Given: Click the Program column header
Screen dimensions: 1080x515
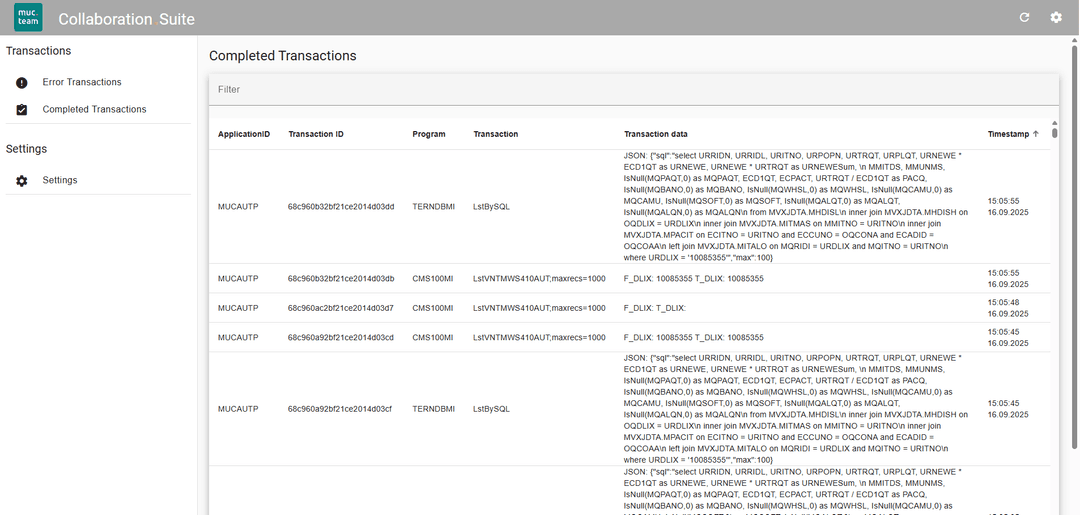Looking at the screenshot, I should click(x=429, y=134).
